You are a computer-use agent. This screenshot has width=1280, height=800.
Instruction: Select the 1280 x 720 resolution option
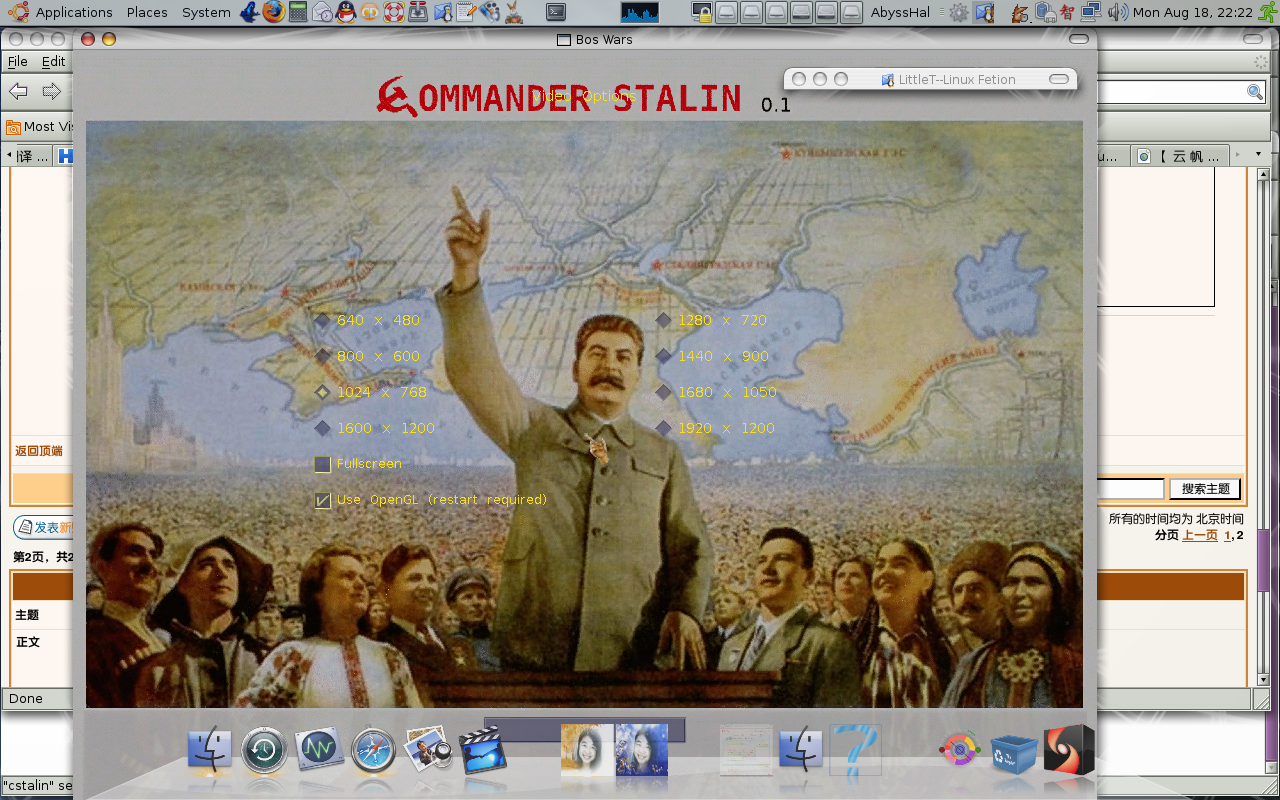pyautogui.click(x=711, y=320)
